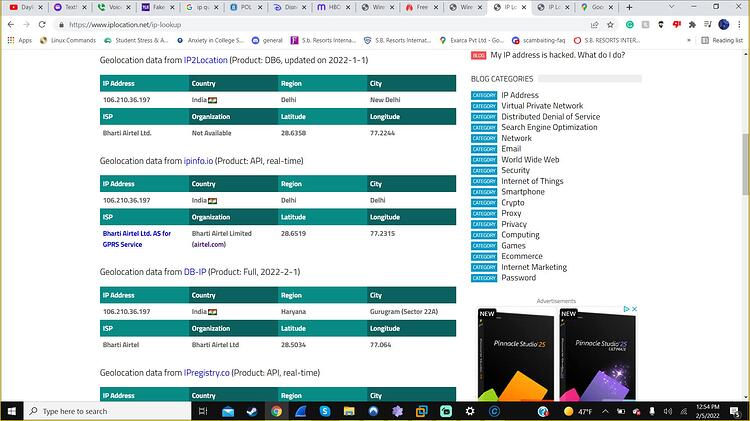Open the Search Engine Optimization category
This screenshot has height=421, width=750.
(x=549, y=127)
